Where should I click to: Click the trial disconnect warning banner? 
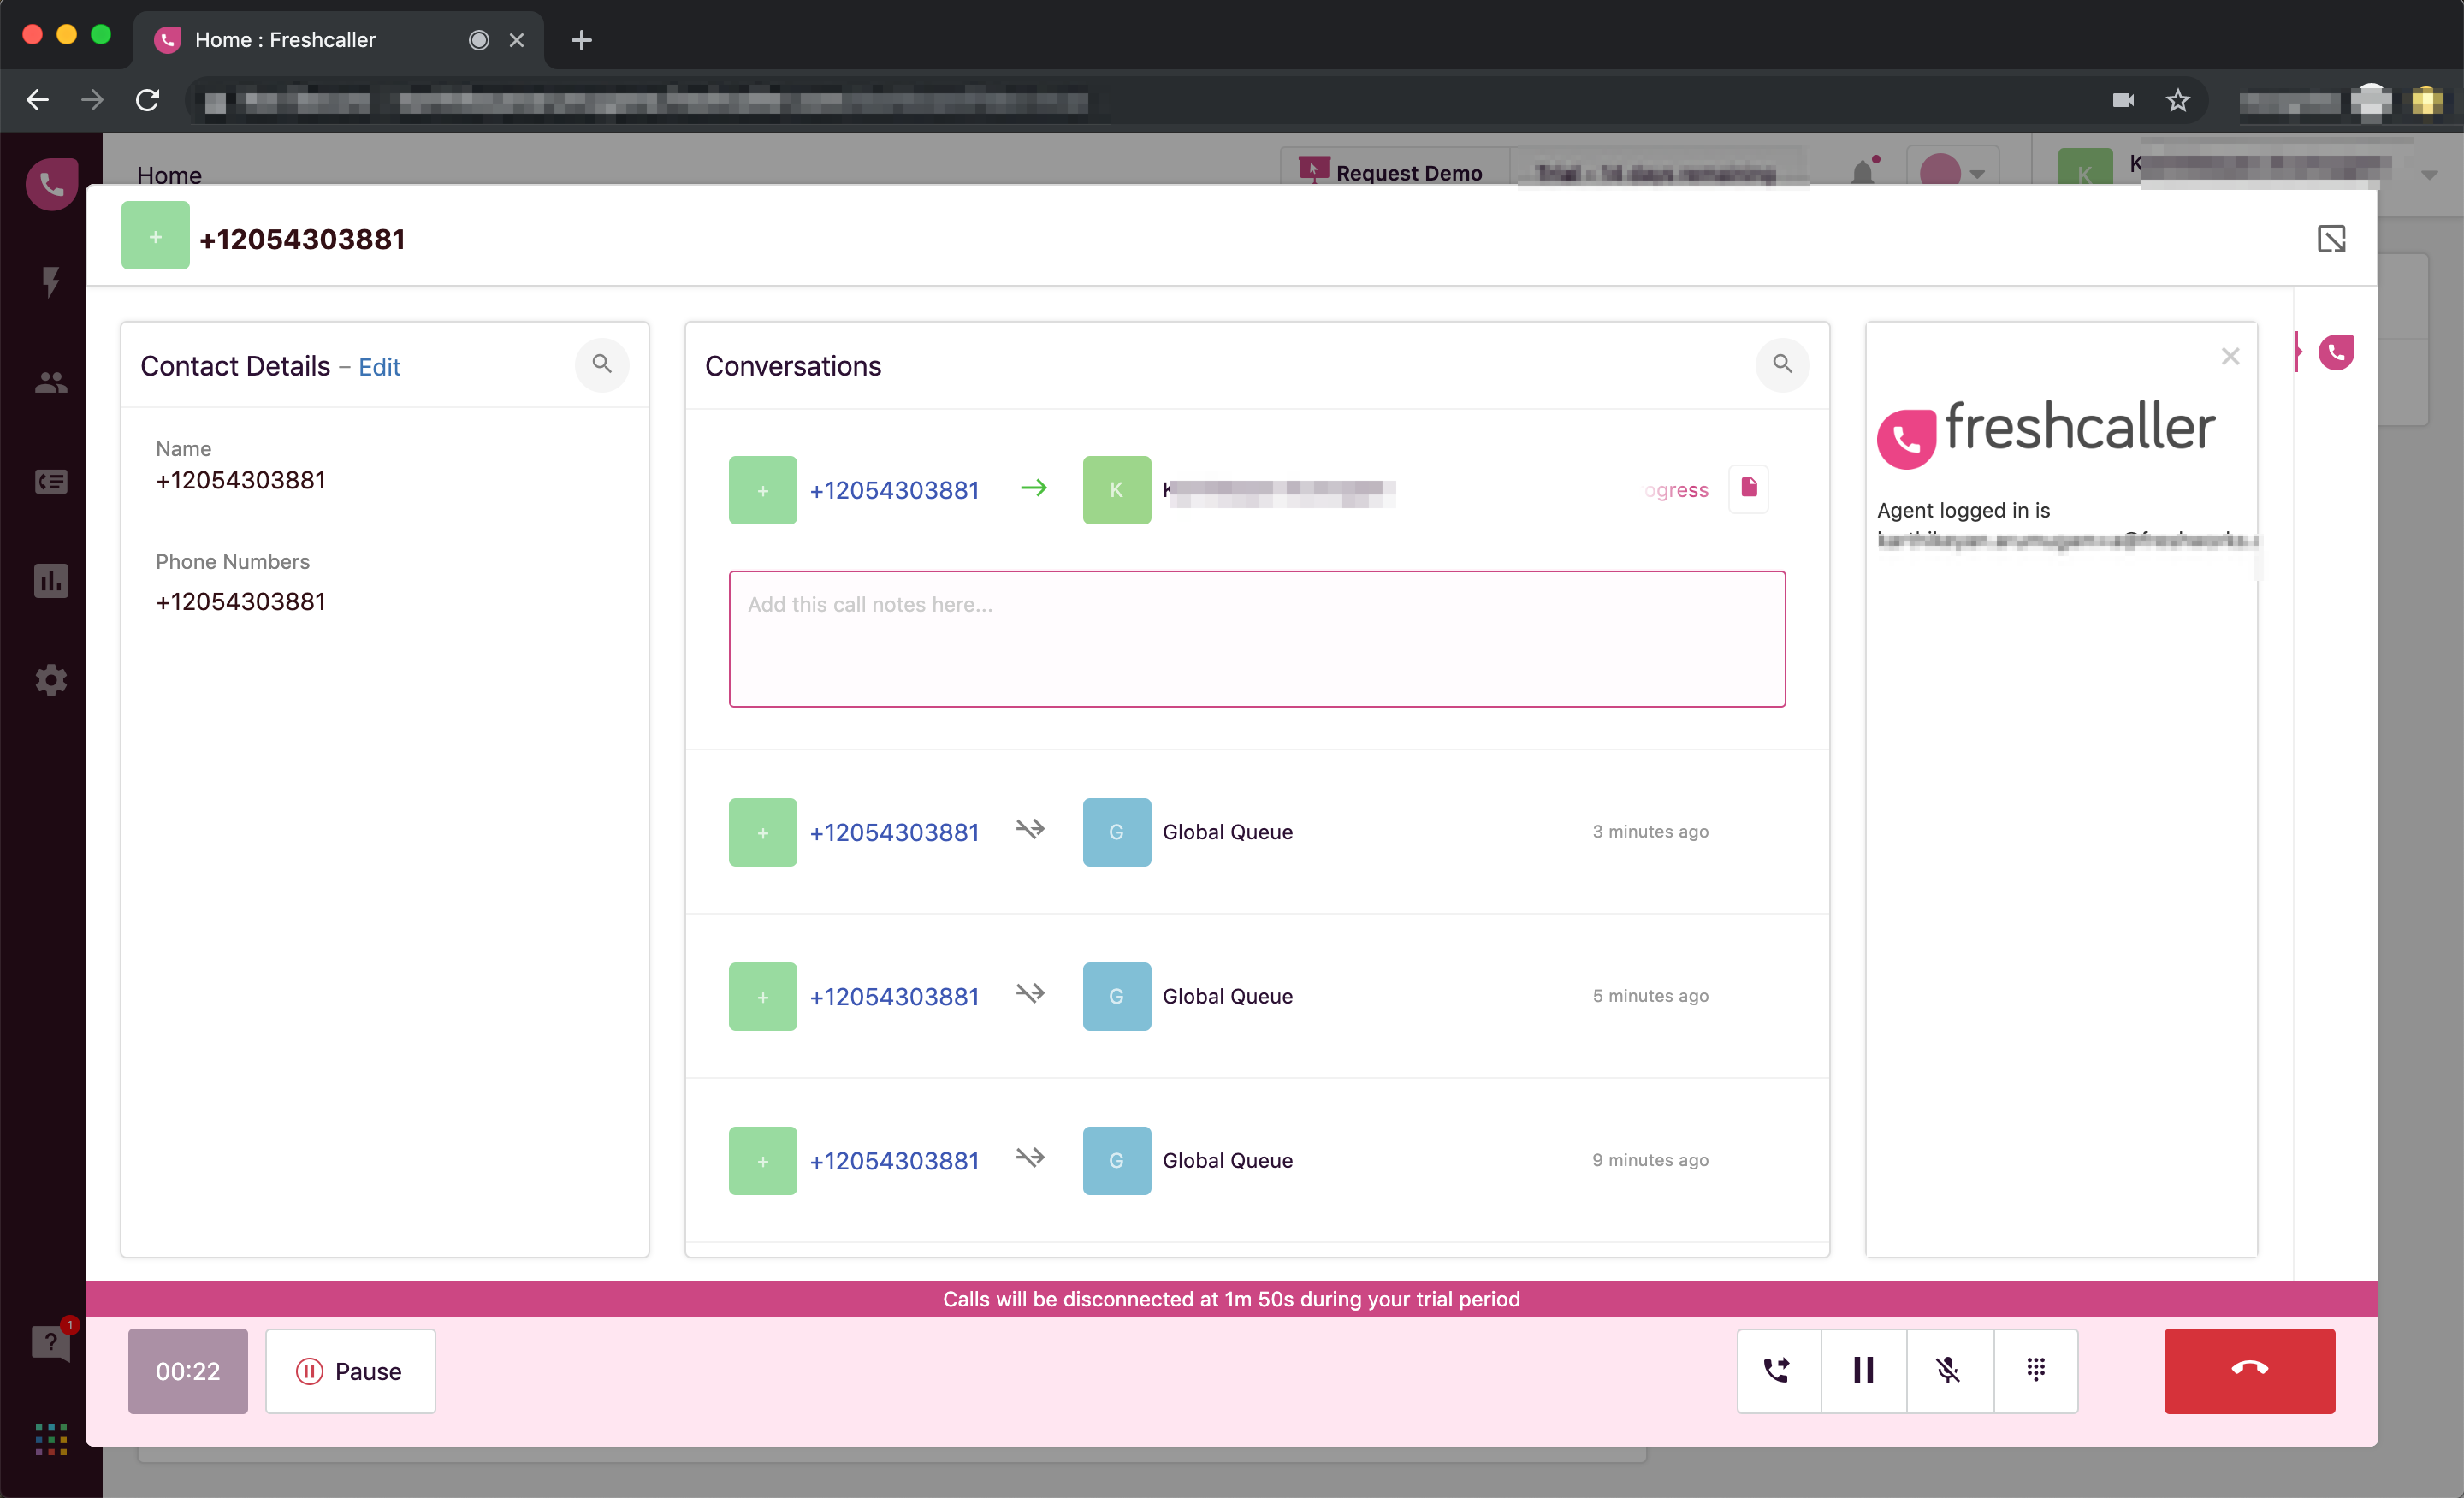(1231, 1298)
